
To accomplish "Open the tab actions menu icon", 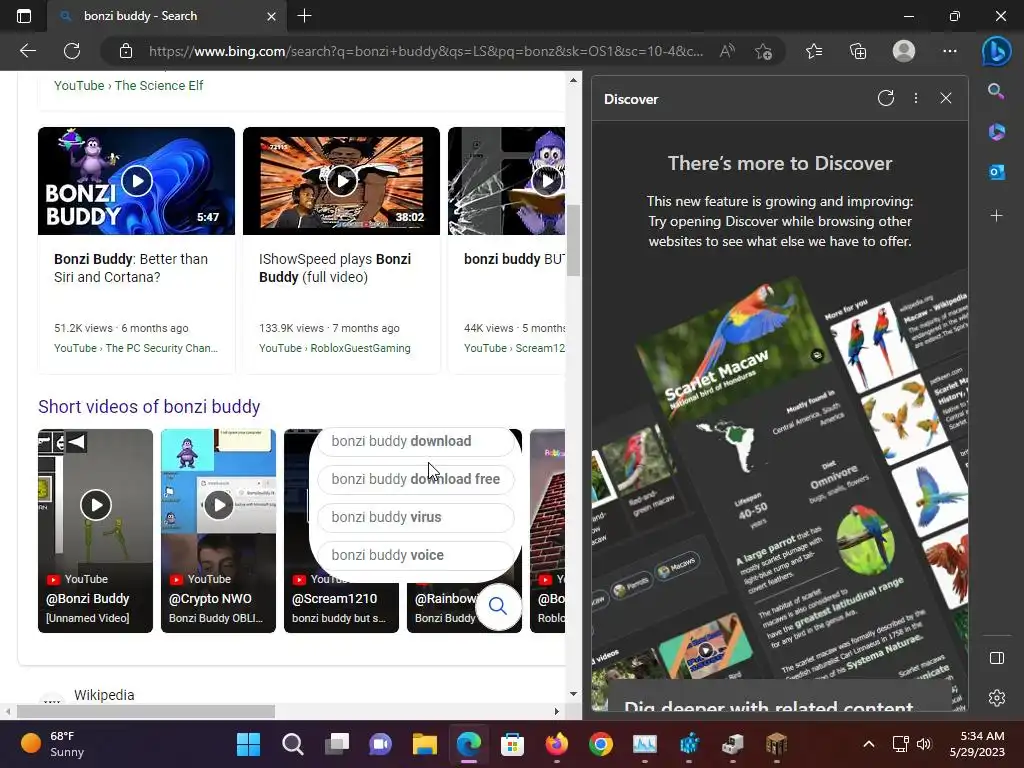I will [24, 16].
